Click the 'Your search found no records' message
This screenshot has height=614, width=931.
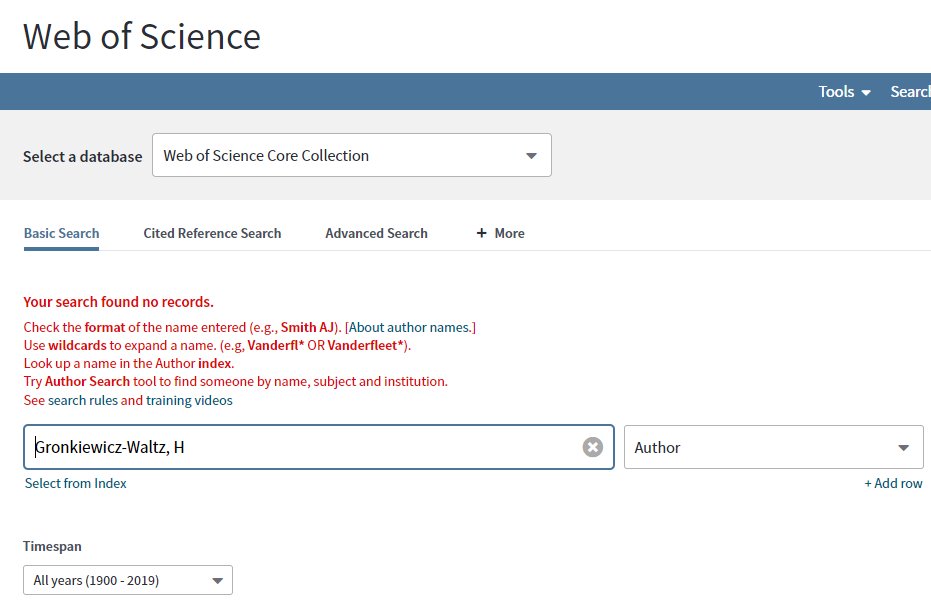[118, 302]
